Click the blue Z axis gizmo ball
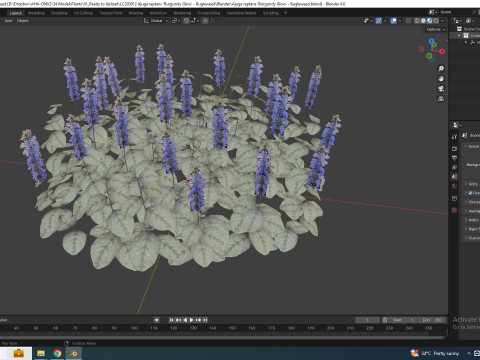This screenshot has width=480, height=360. coord(431,41)
